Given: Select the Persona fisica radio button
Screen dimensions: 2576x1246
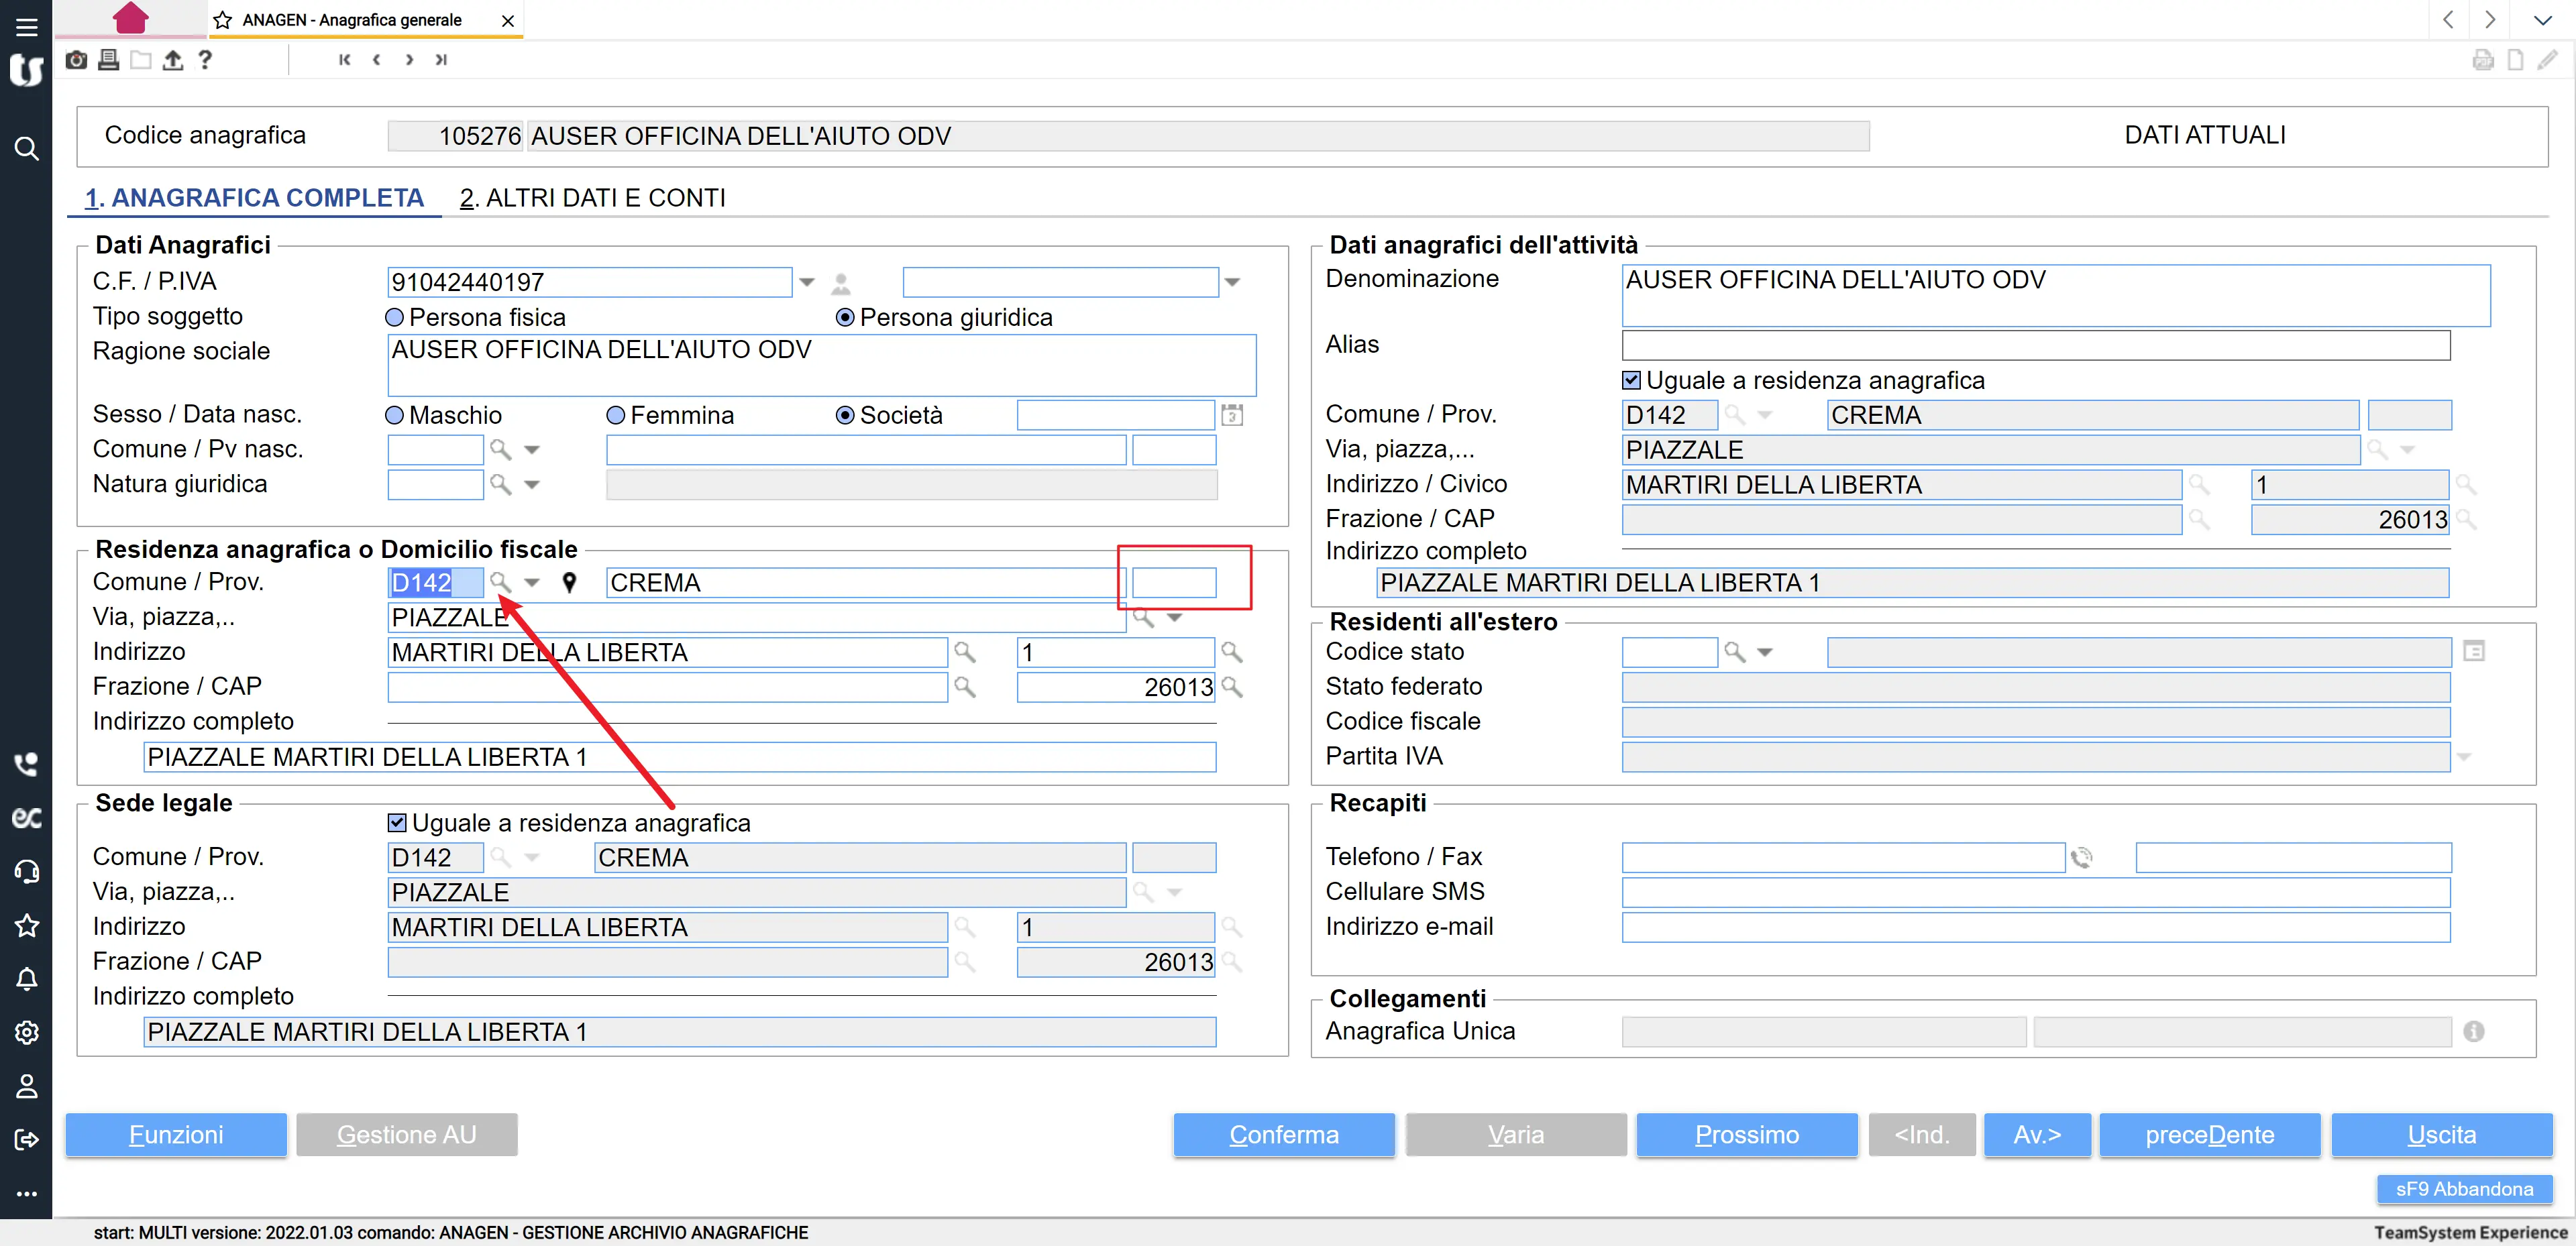Looking at the screenshot, I should 395,318.
